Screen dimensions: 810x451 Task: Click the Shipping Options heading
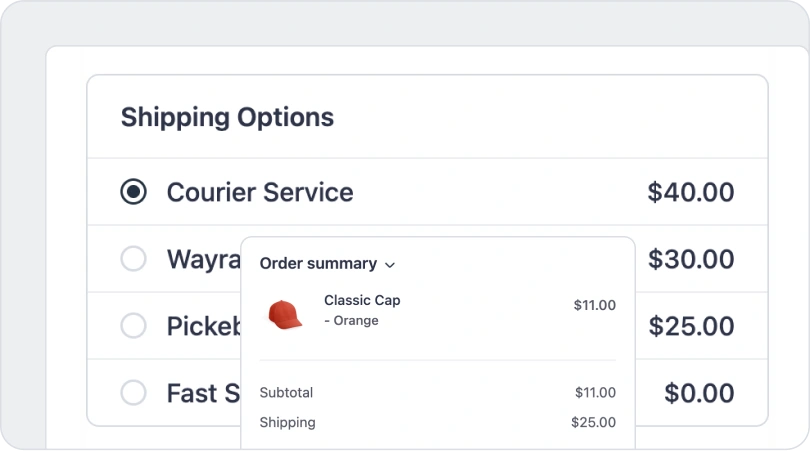227,117
